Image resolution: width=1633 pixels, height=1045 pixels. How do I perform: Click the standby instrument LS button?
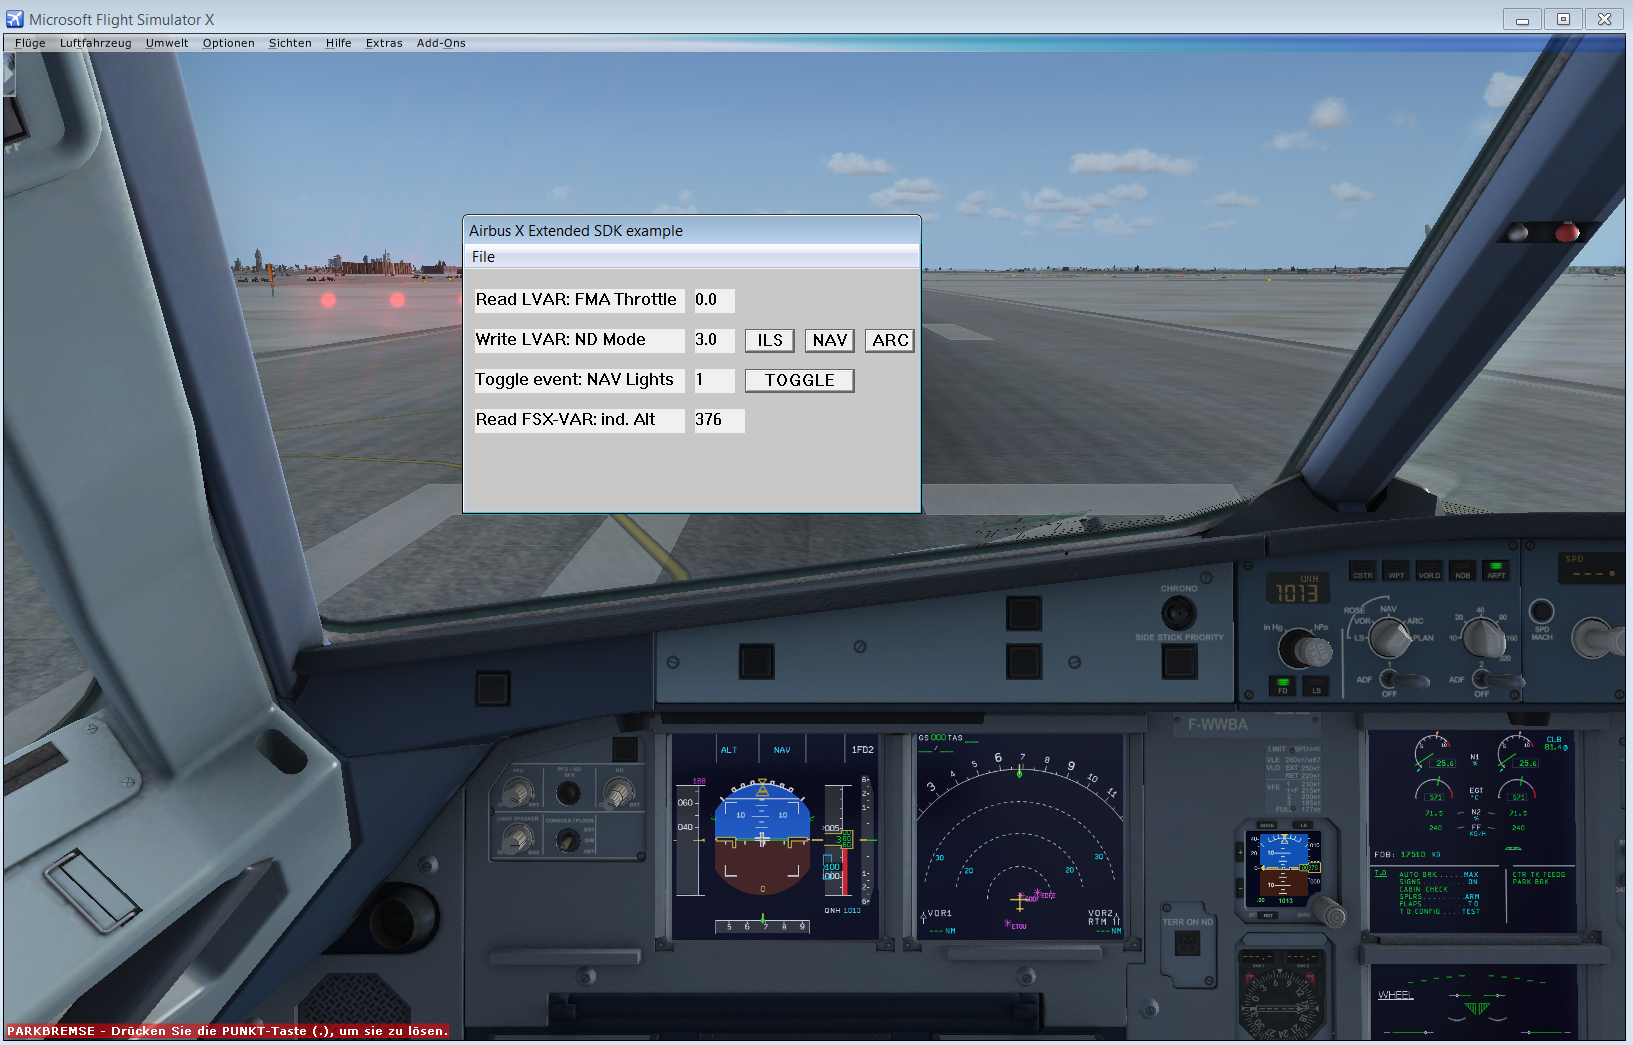[1303, 826]
